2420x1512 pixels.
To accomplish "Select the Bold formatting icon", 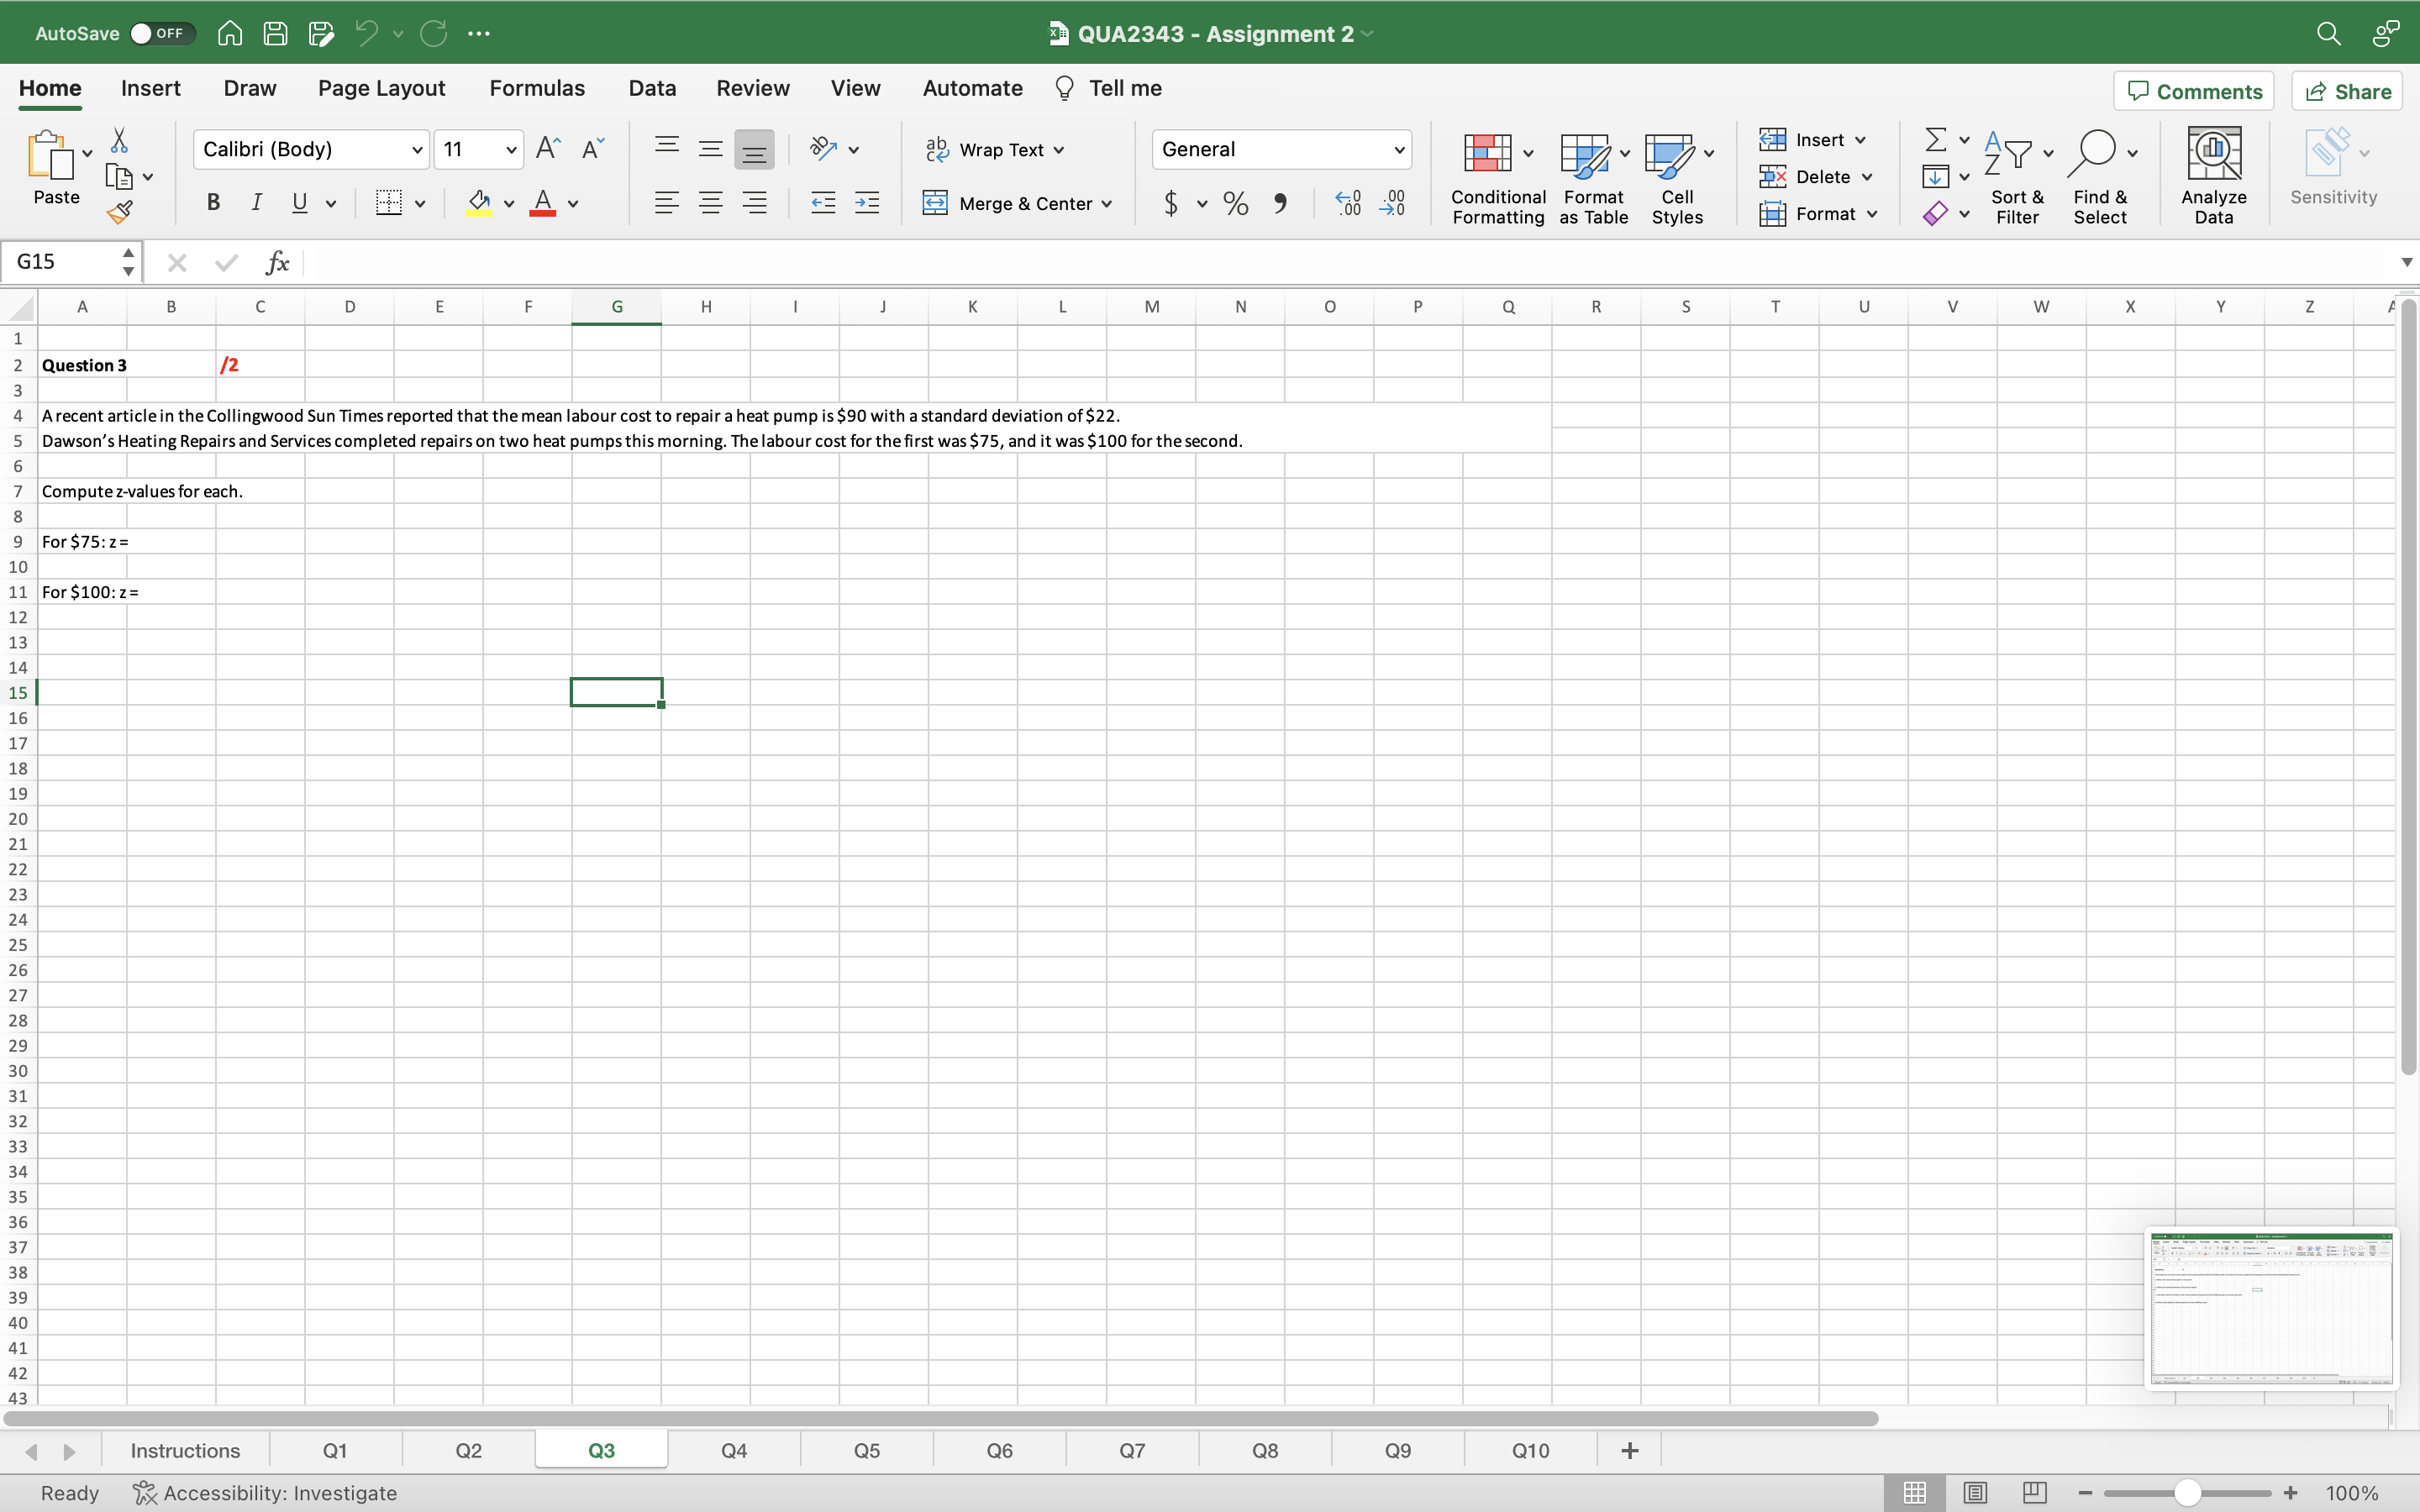I will point(213,203).
